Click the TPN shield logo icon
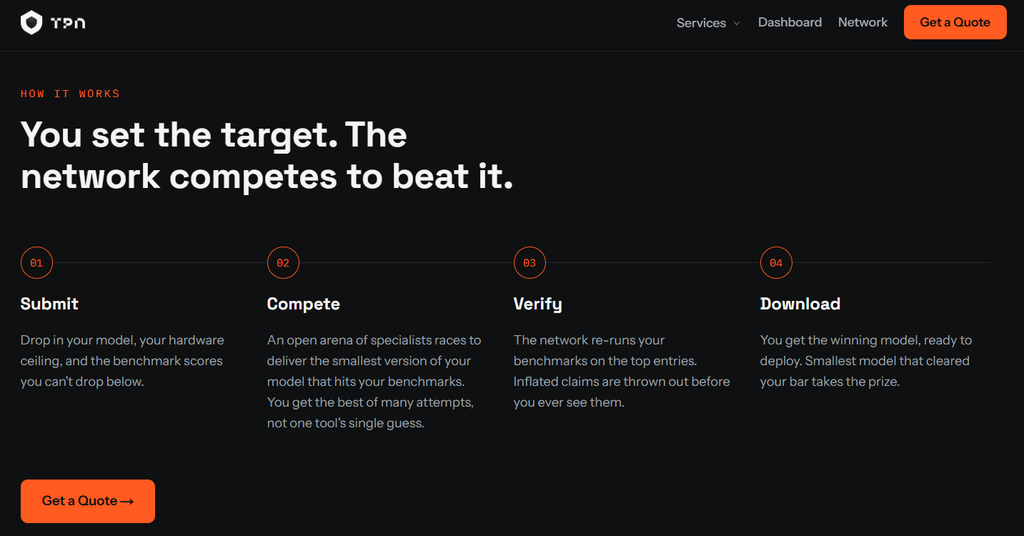Viewport: 1024px width, 536px height. (x=31, y=22)
